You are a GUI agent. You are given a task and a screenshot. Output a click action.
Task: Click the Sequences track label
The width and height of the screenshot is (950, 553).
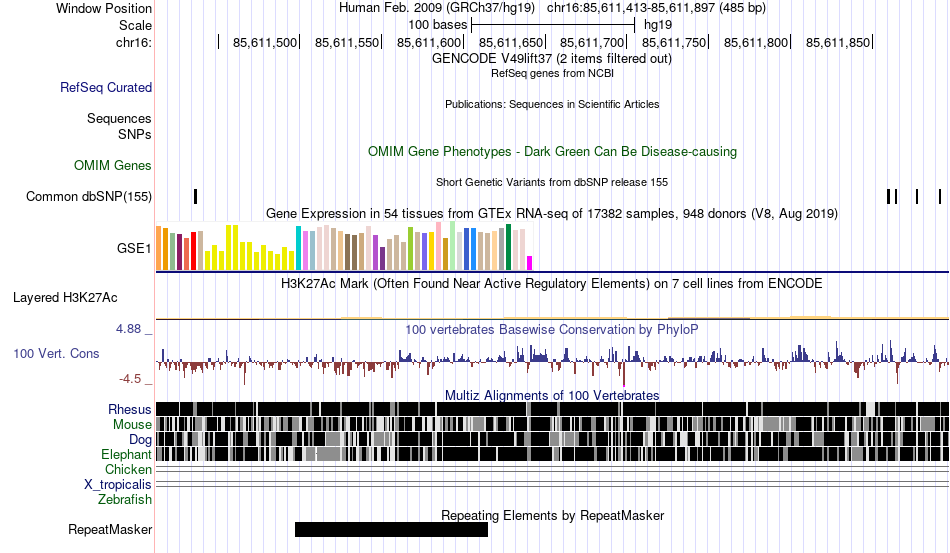pos(119,118)
